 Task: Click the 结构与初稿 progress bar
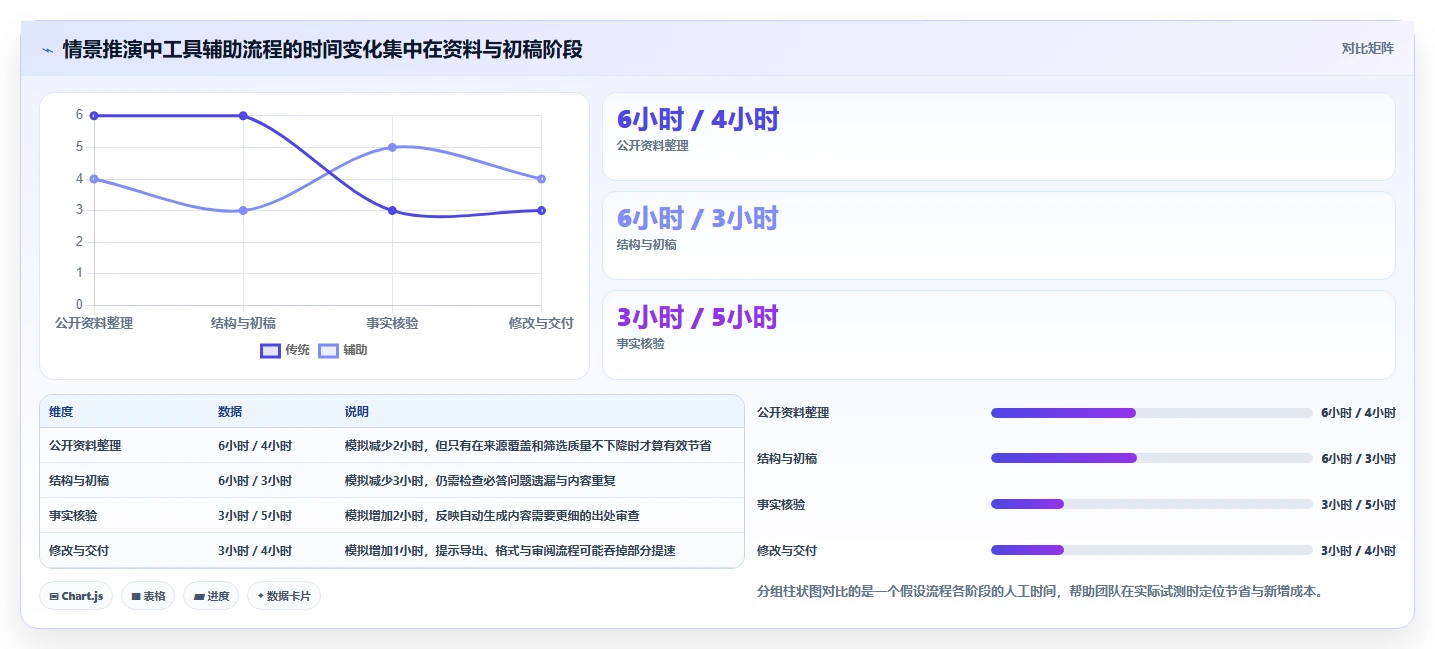(x=1152, y=458)
